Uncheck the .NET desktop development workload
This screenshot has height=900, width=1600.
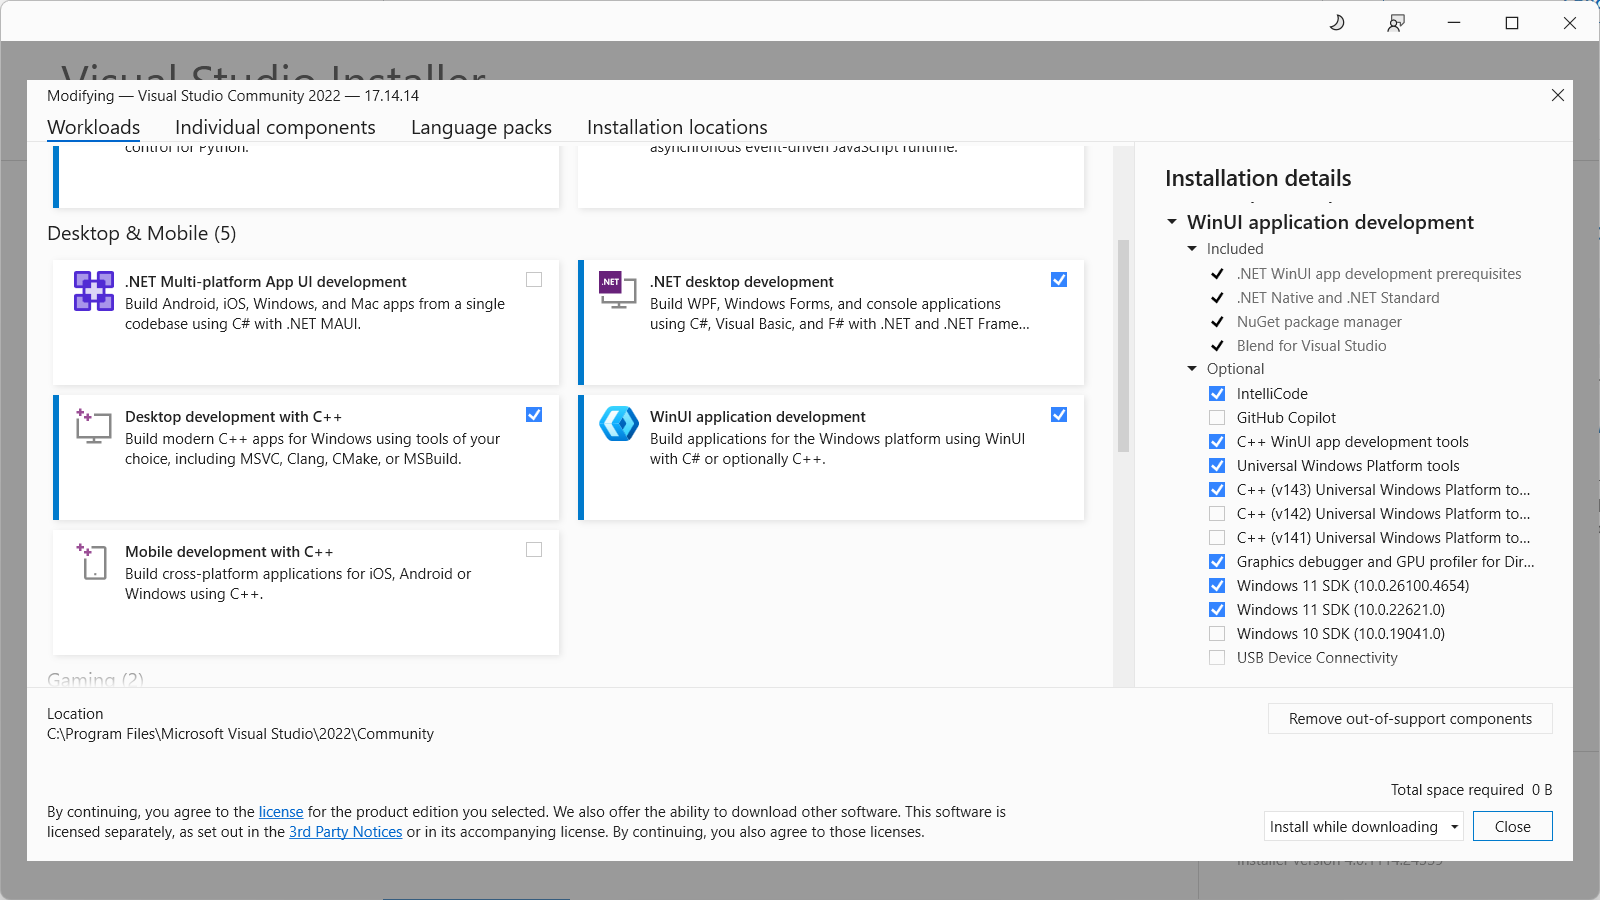[1059, 280]
